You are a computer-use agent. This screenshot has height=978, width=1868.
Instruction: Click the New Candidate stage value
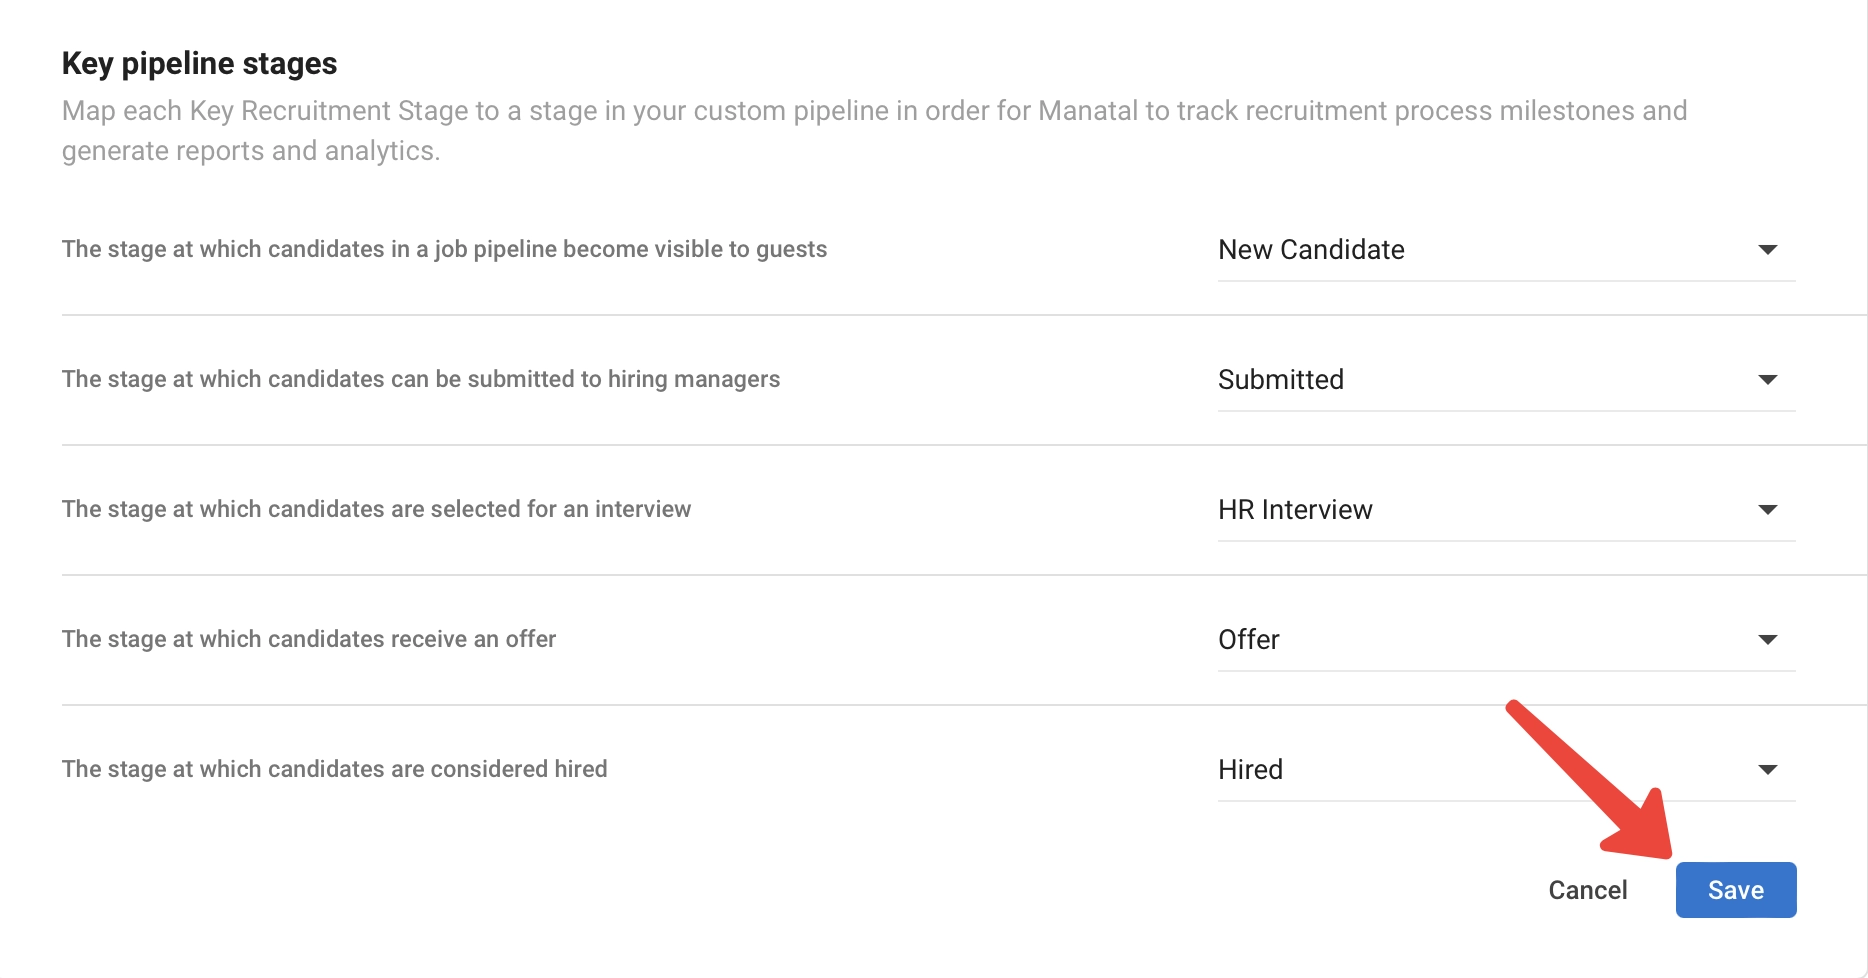click(1311, 250)
